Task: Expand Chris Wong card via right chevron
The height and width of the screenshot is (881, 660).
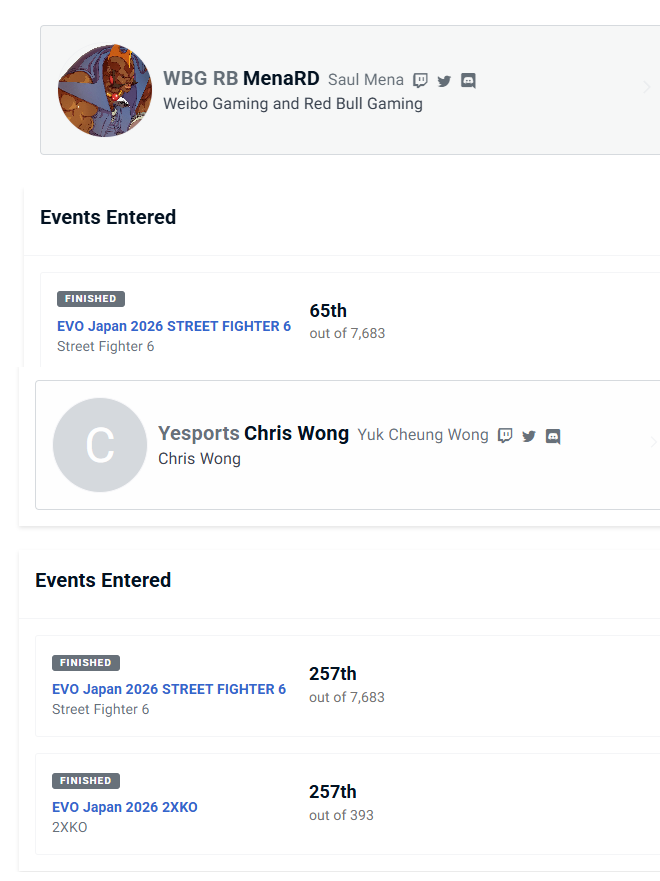Action: pos(653,442)
